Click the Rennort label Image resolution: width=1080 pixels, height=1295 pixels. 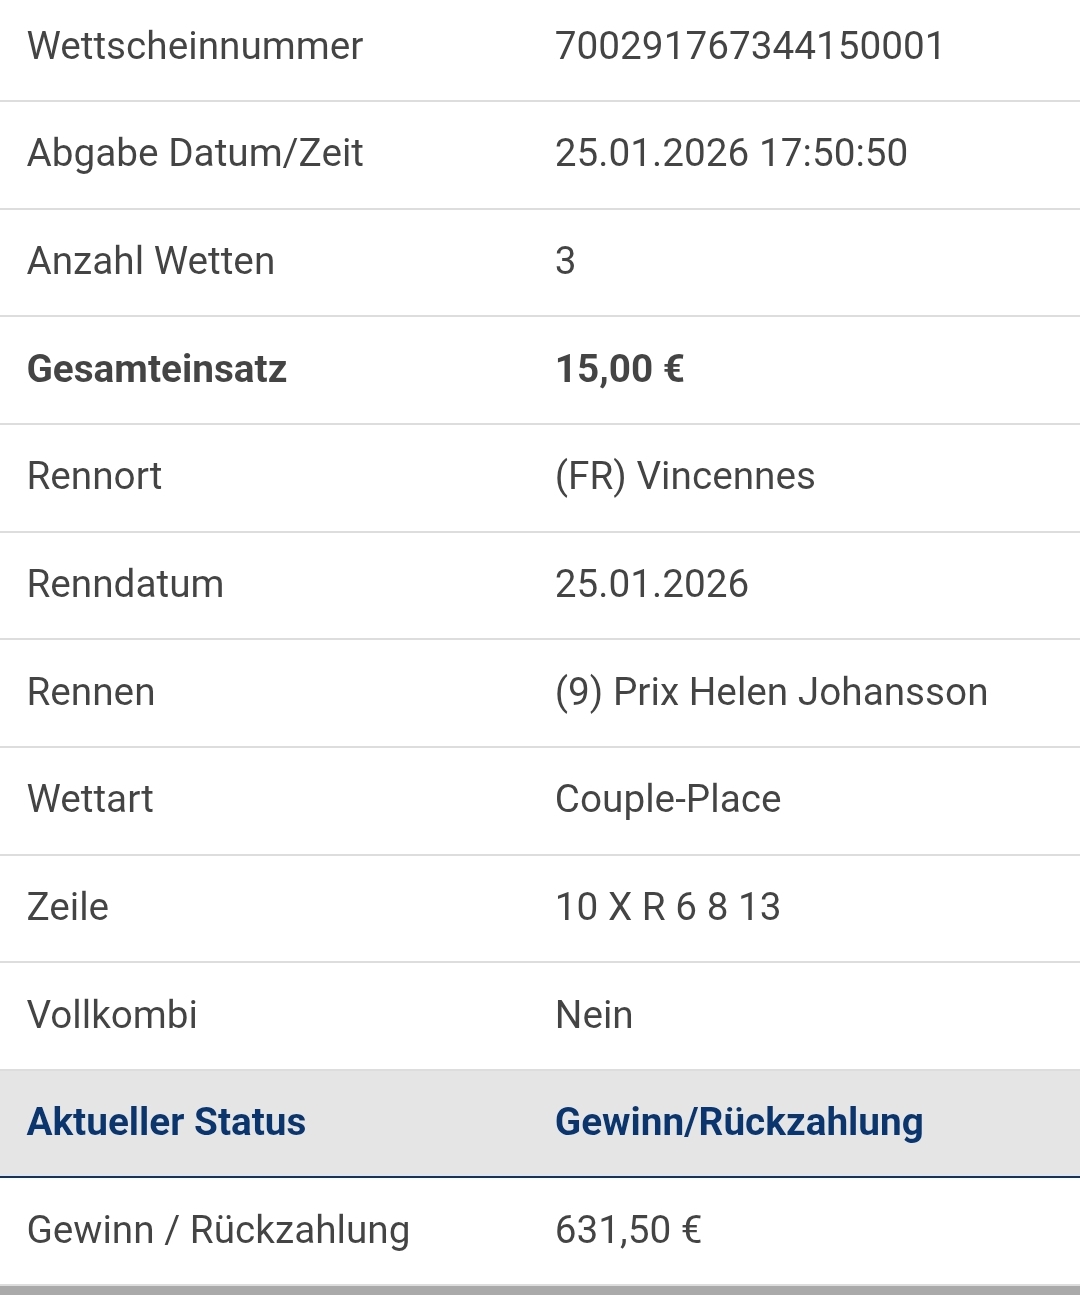pyautogui.click(x=95, y=476)
